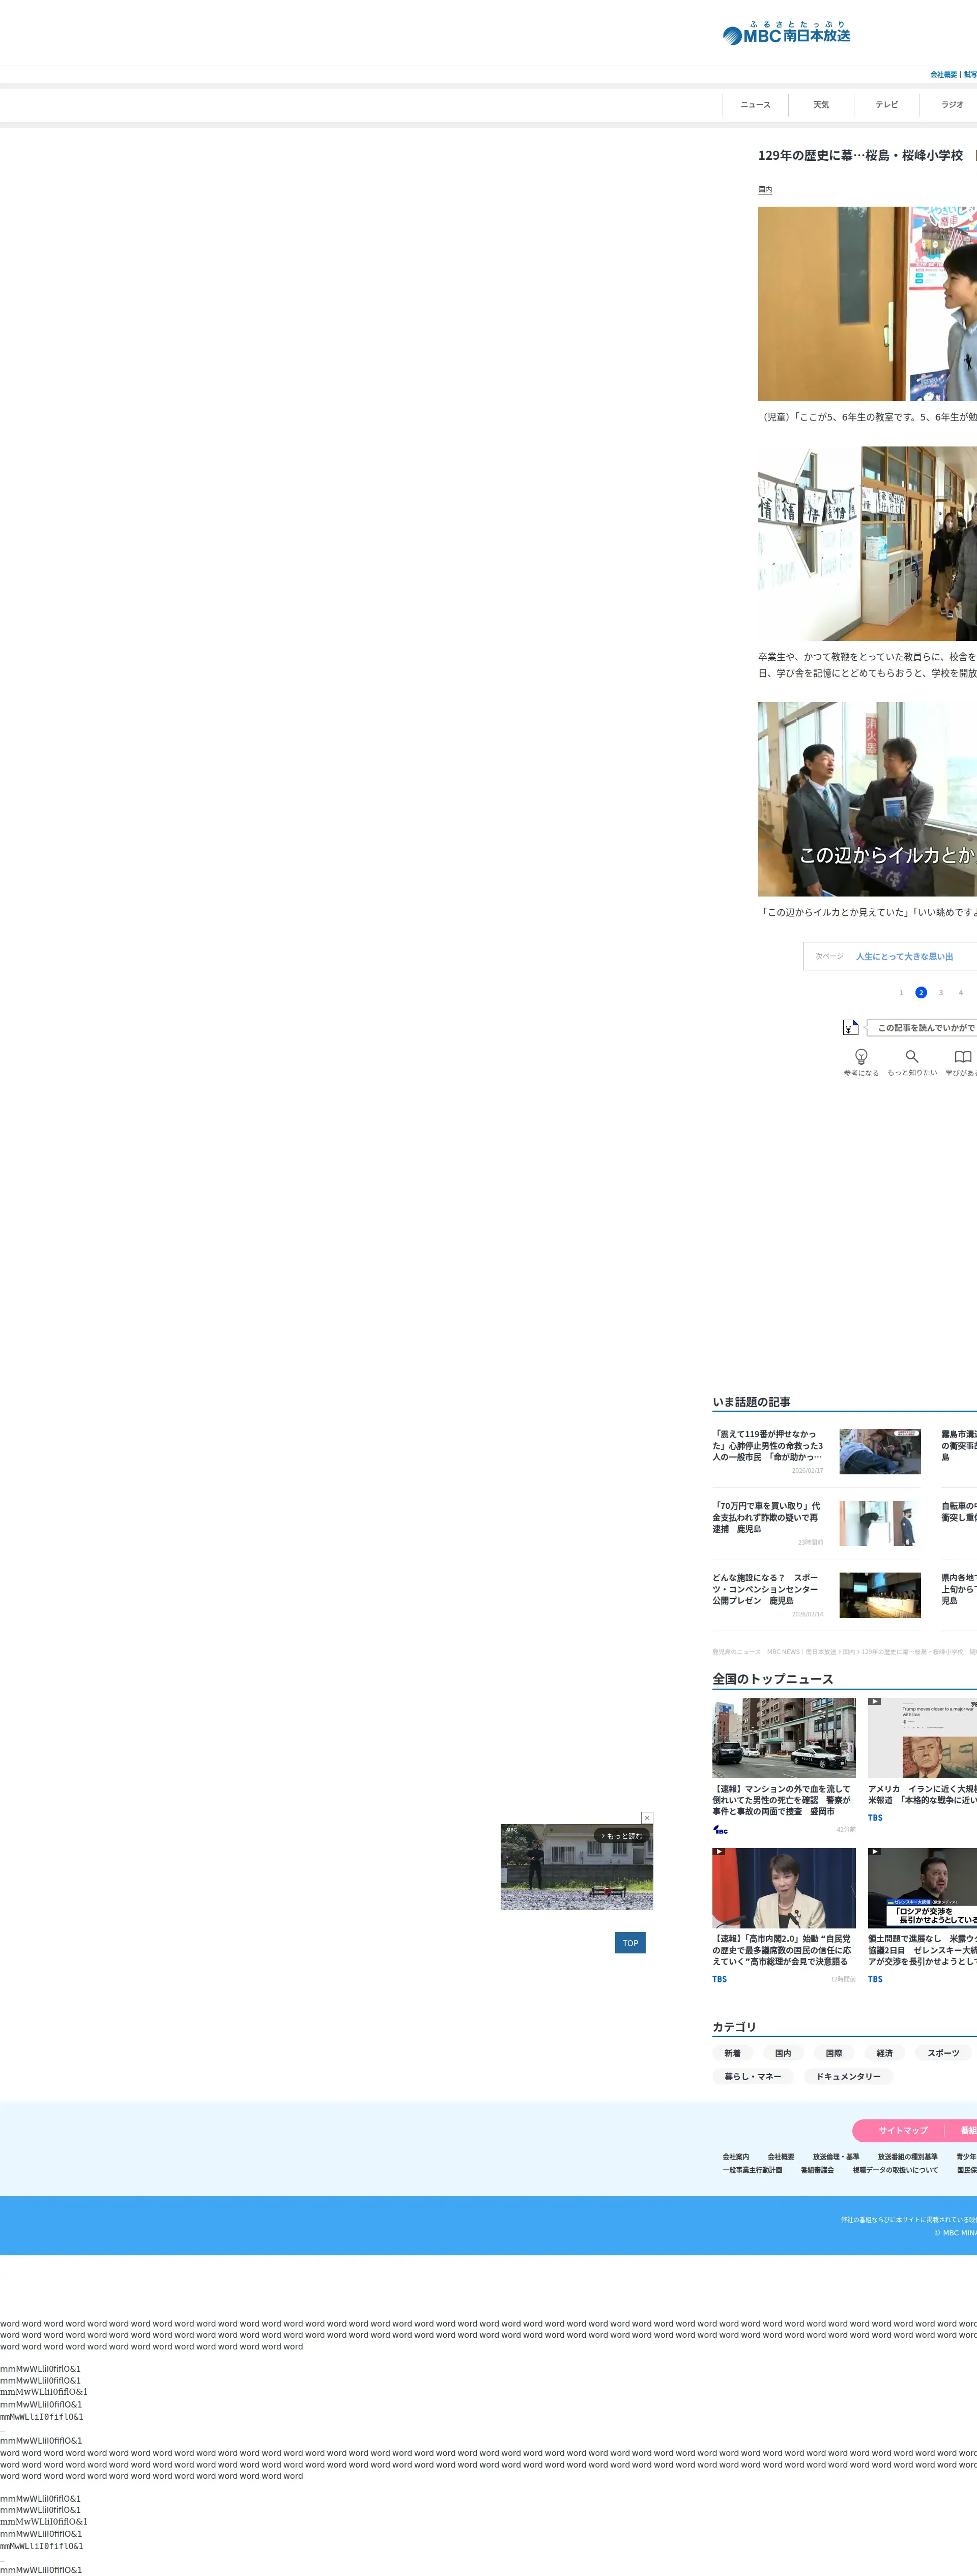Select the ドキュメンタリー category chip
Image resolution: width=977 pixels, height=2576 pixels.
[848, 2076]
